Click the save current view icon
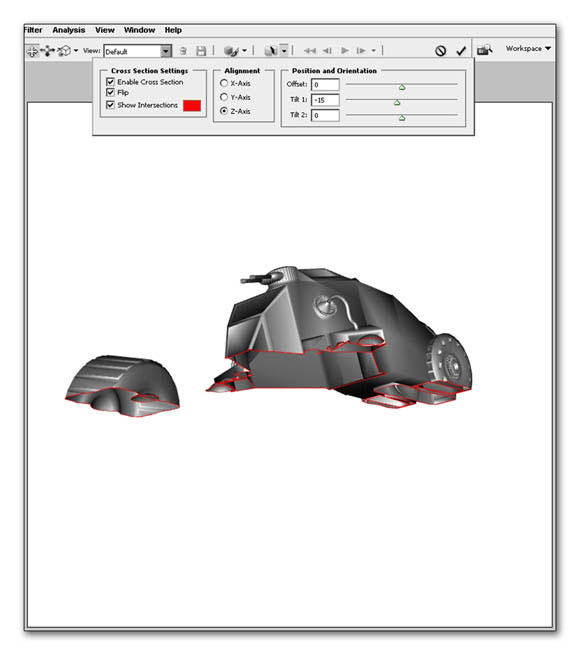The image size is (580, 655). 201,51
